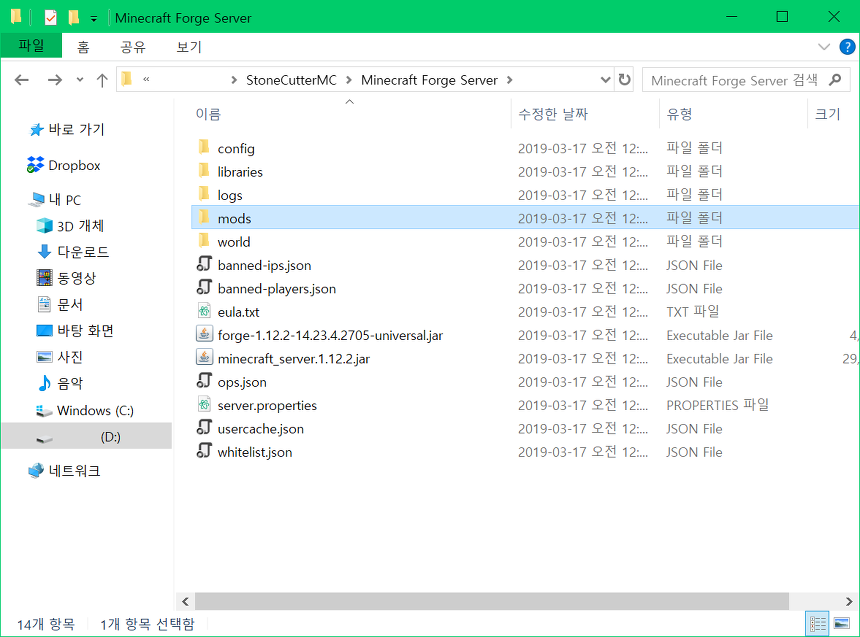
Task: Open 다운로드 folder in sidebar
Action: tap(73, 252)
